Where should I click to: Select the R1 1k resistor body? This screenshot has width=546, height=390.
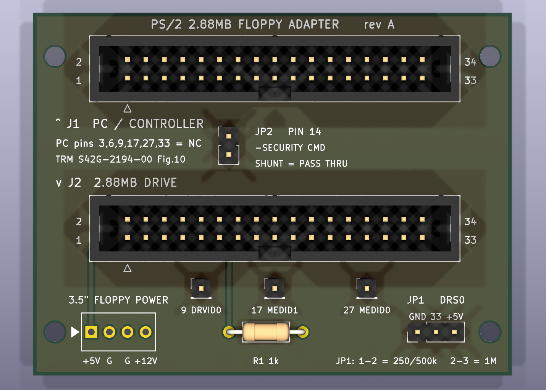266,332
